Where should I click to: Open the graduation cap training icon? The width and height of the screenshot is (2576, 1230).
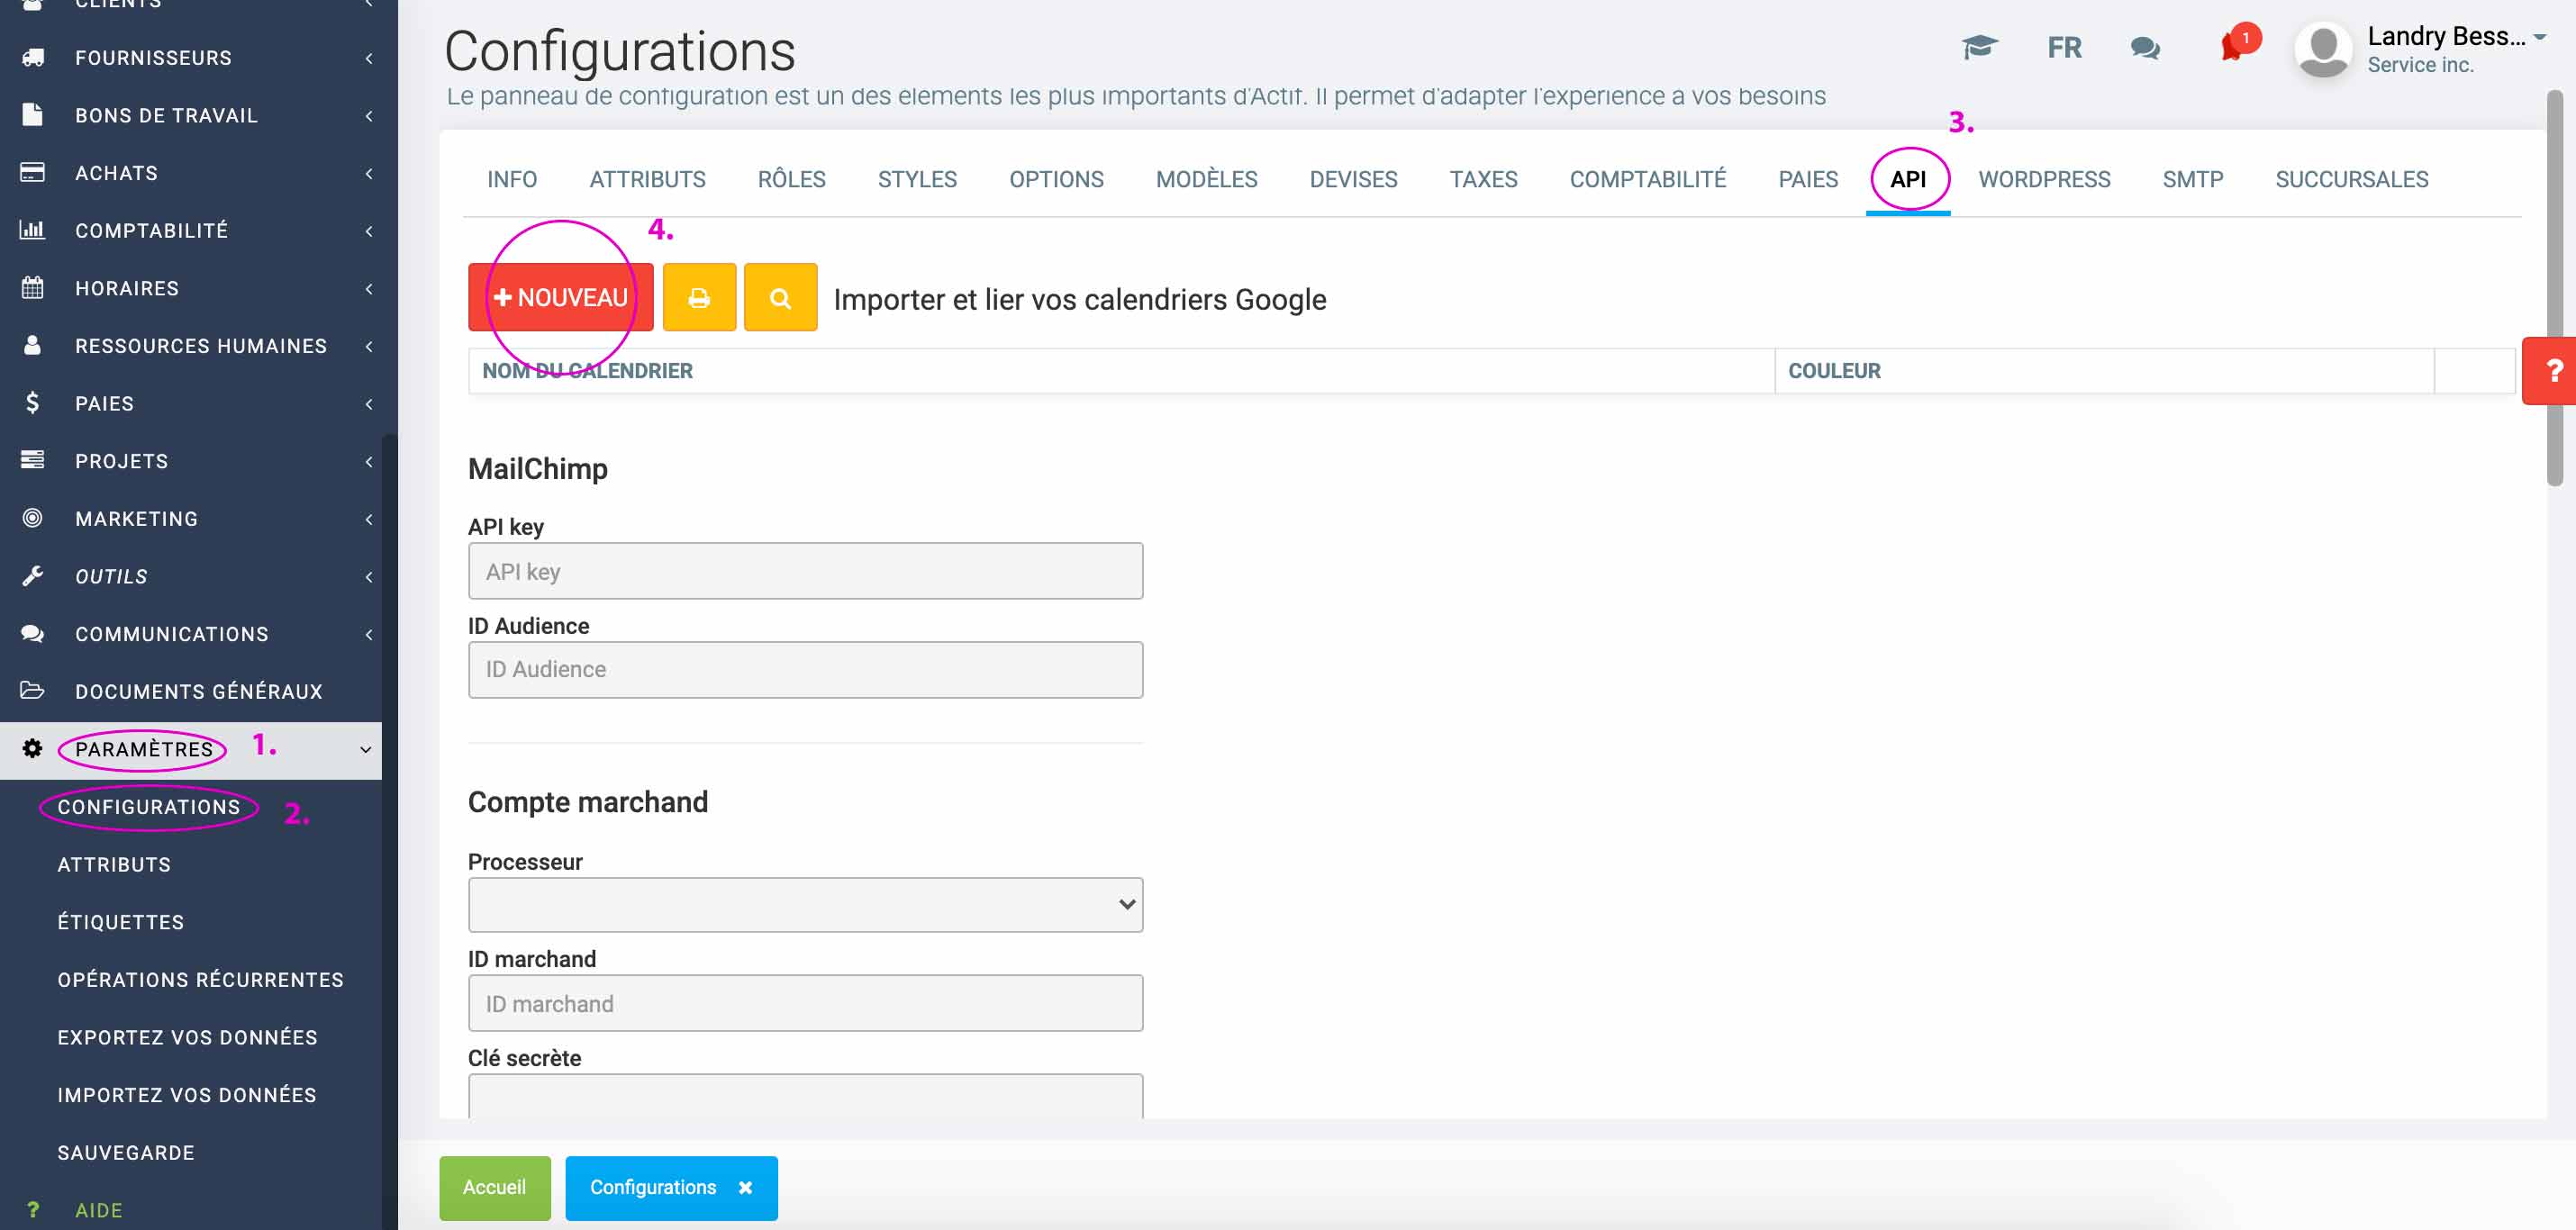pyautogui.click(x=1979, y=47)
